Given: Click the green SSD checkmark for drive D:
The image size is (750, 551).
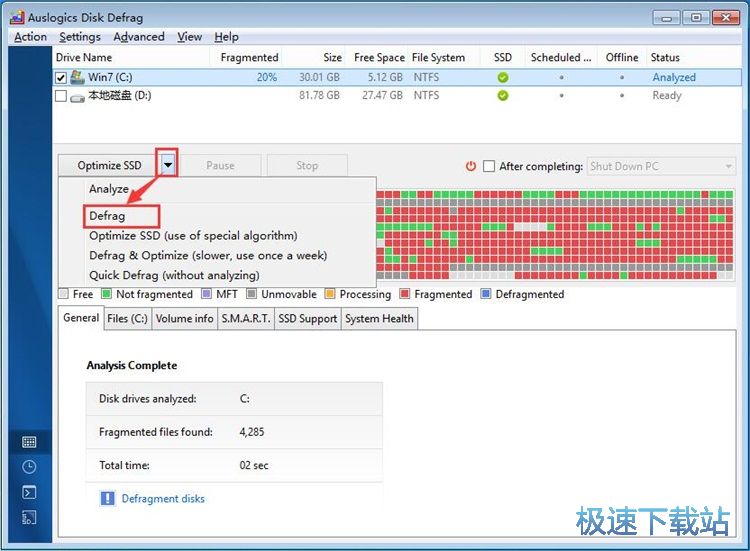Looking at the screenshot, I should coord(503,96).
